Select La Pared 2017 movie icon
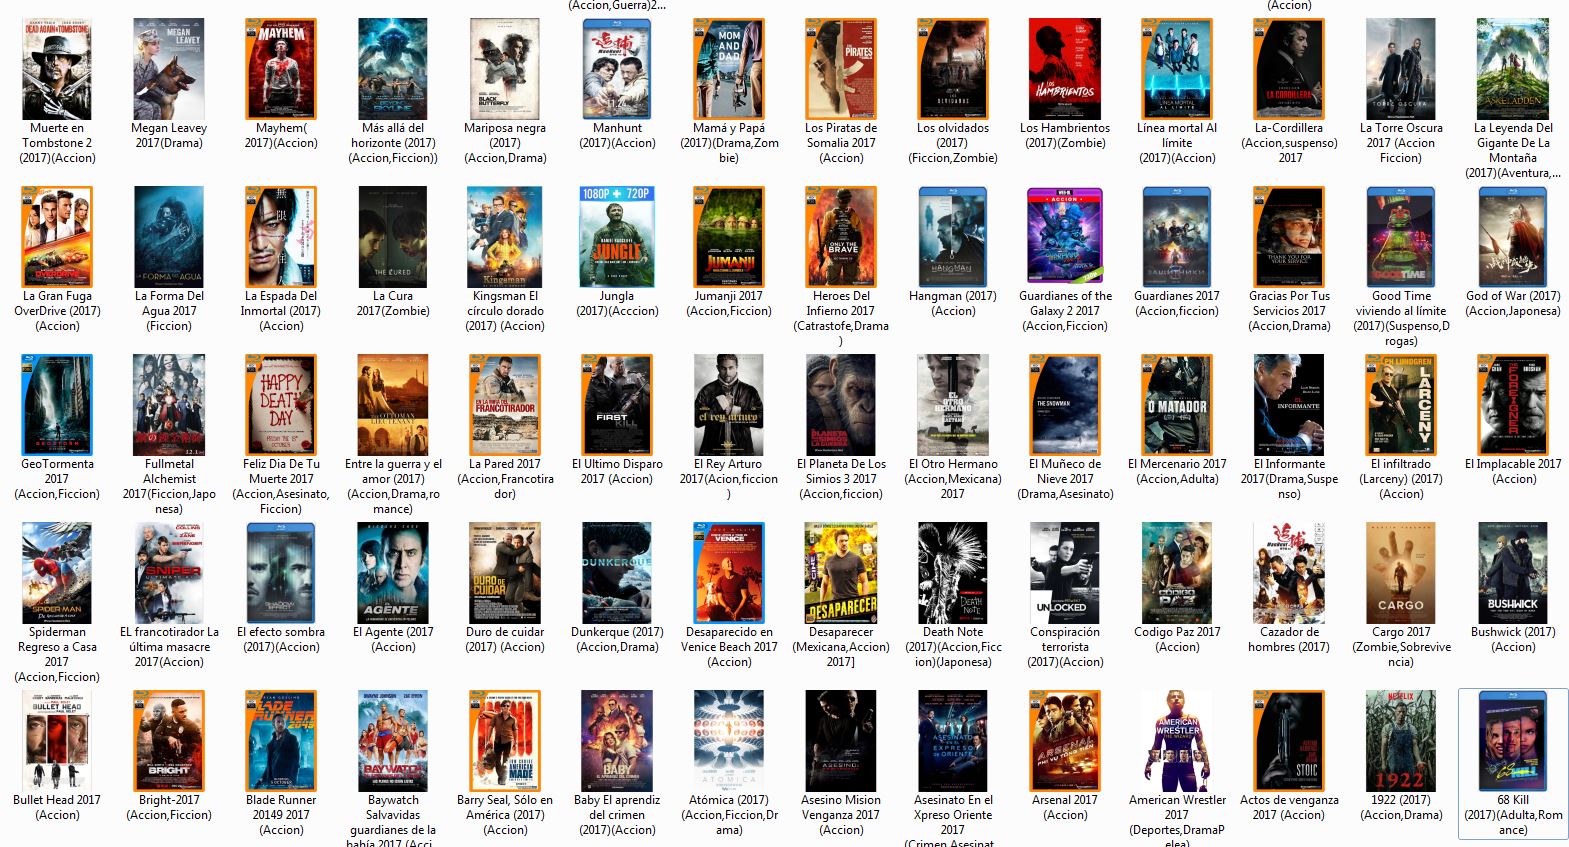Viewport: 1569px width, 847px height. 505,405
